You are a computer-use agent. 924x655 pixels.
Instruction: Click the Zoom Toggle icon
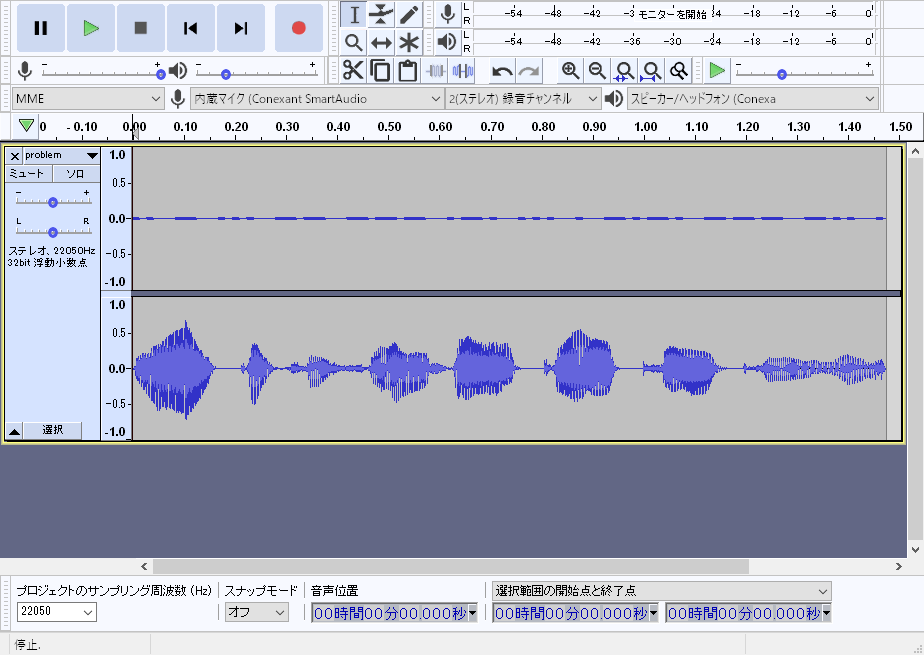678,71
